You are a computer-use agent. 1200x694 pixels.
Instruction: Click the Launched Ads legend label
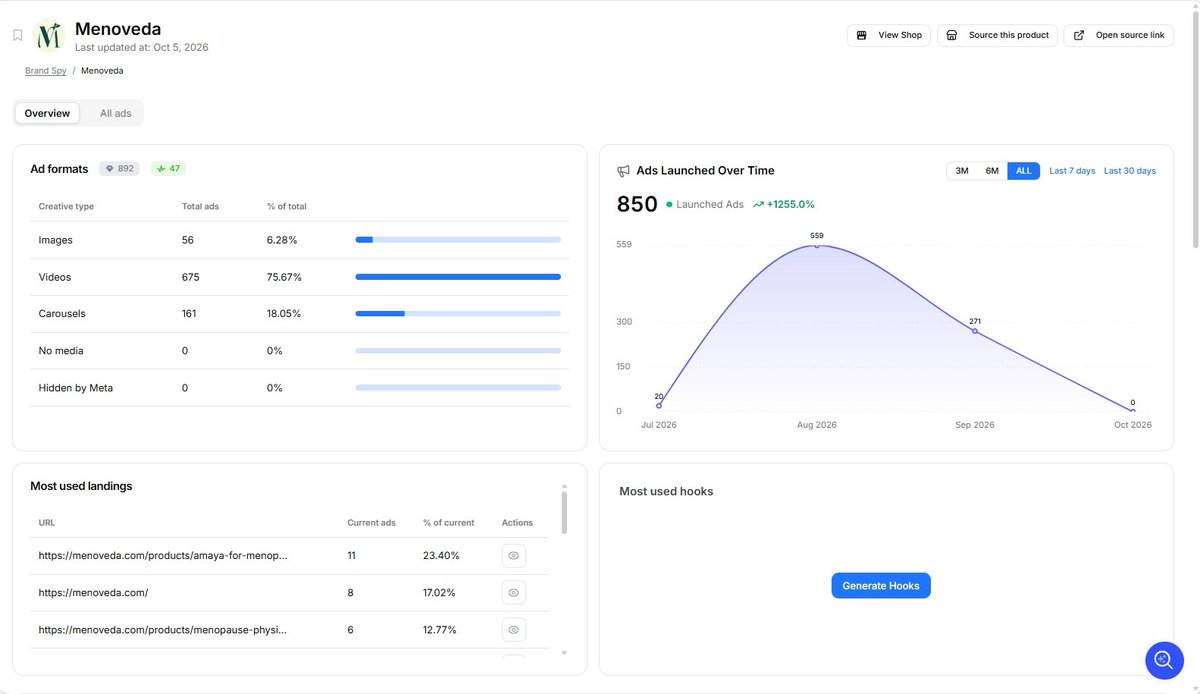point(710,204)
